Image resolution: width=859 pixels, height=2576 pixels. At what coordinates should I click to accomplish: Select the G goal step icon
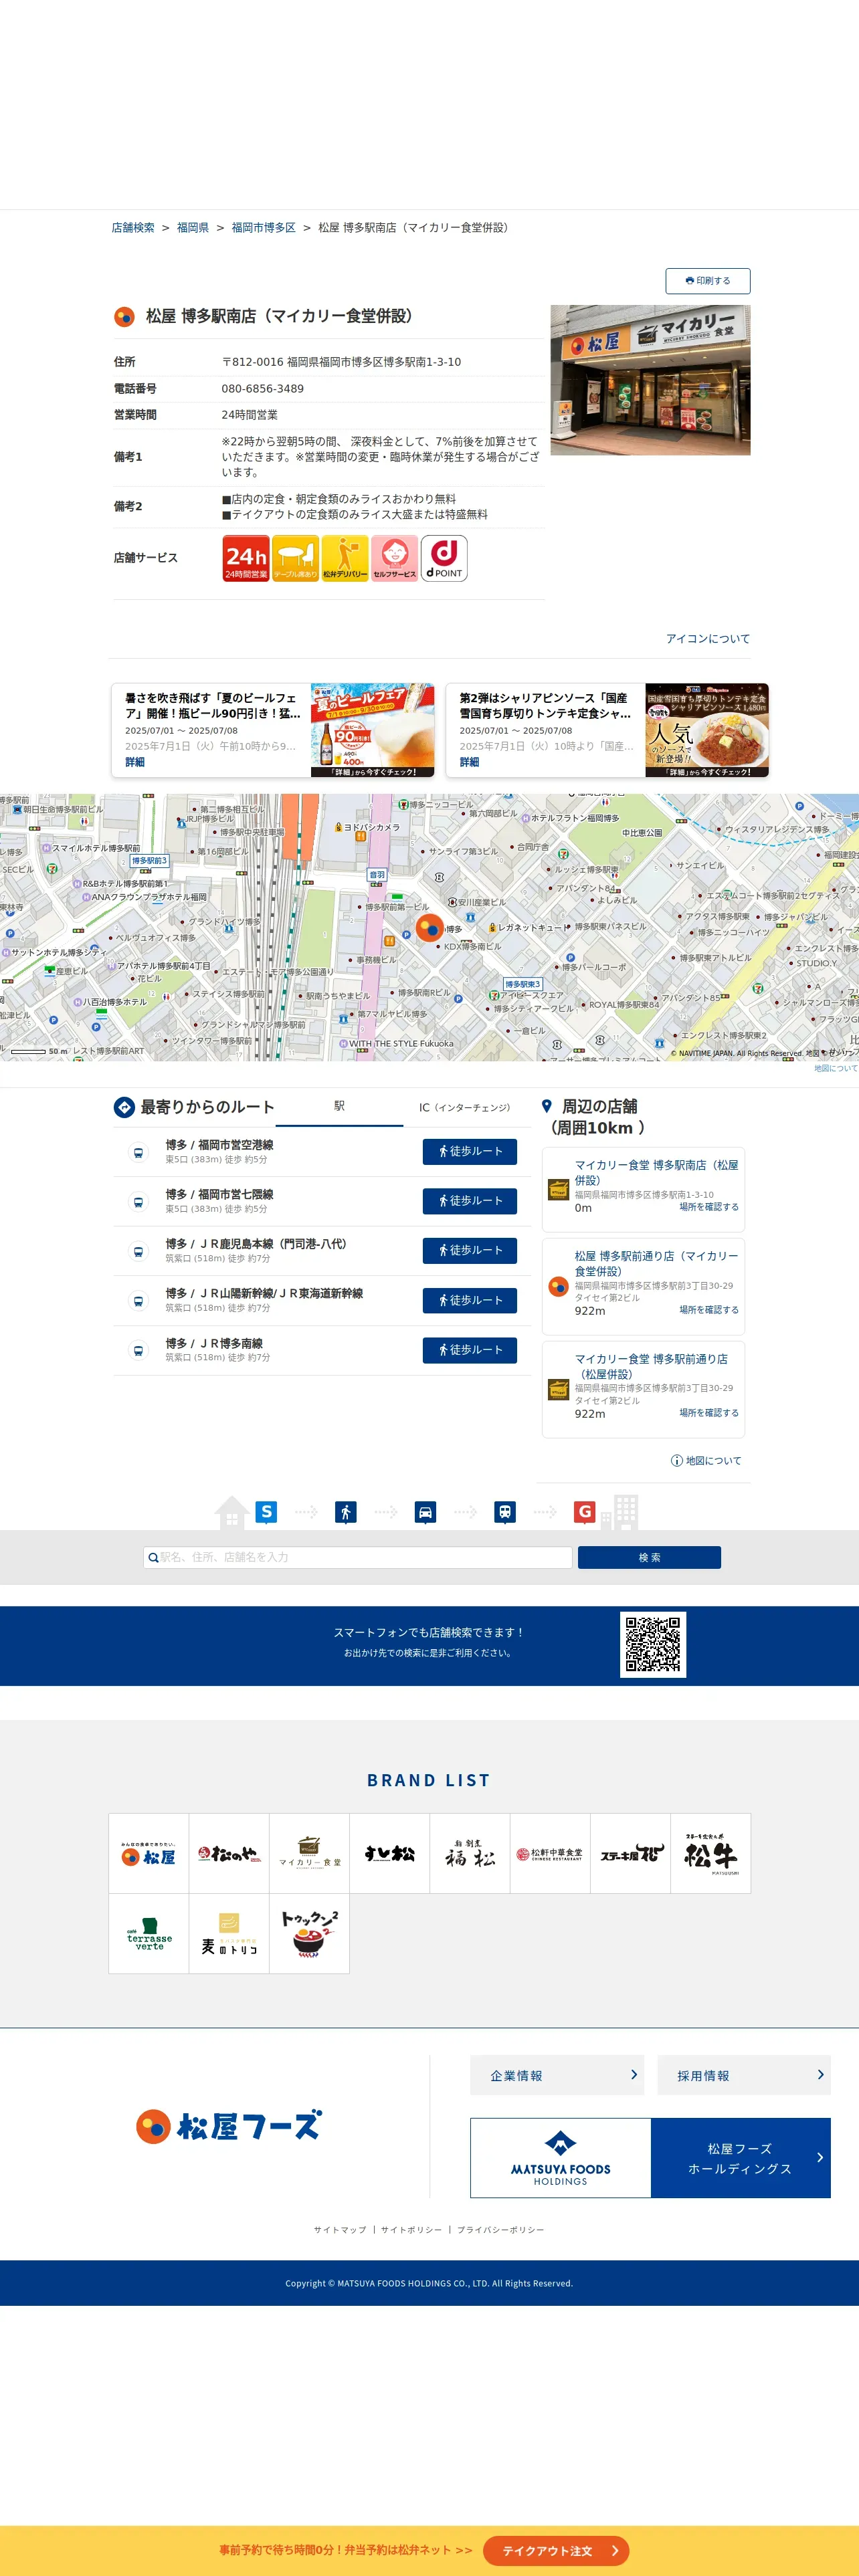click(x=585, y=1511)
